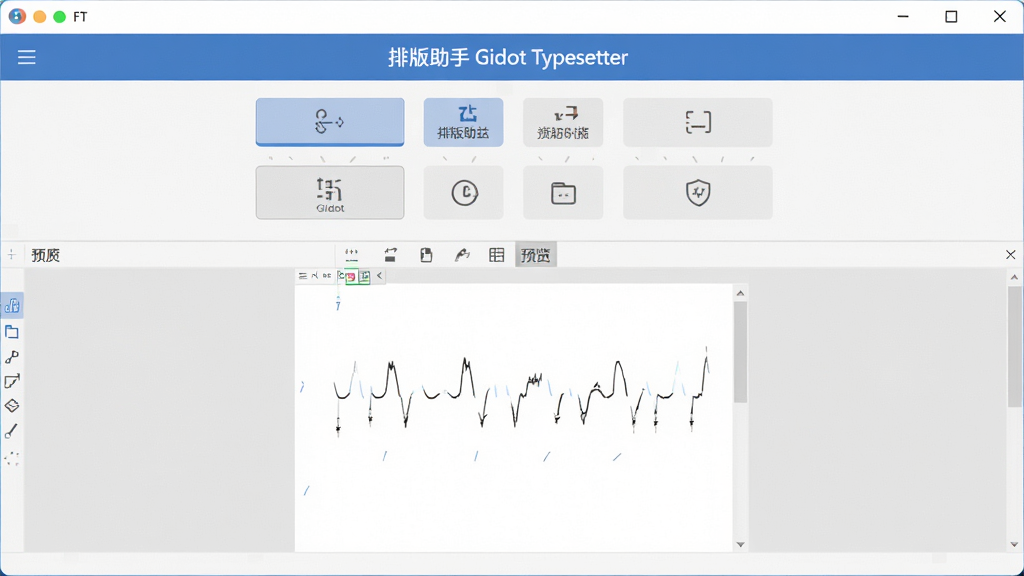Screen dimensions: 1024x576
Task: Click the shield icon tile
Action: coord(697,193)
